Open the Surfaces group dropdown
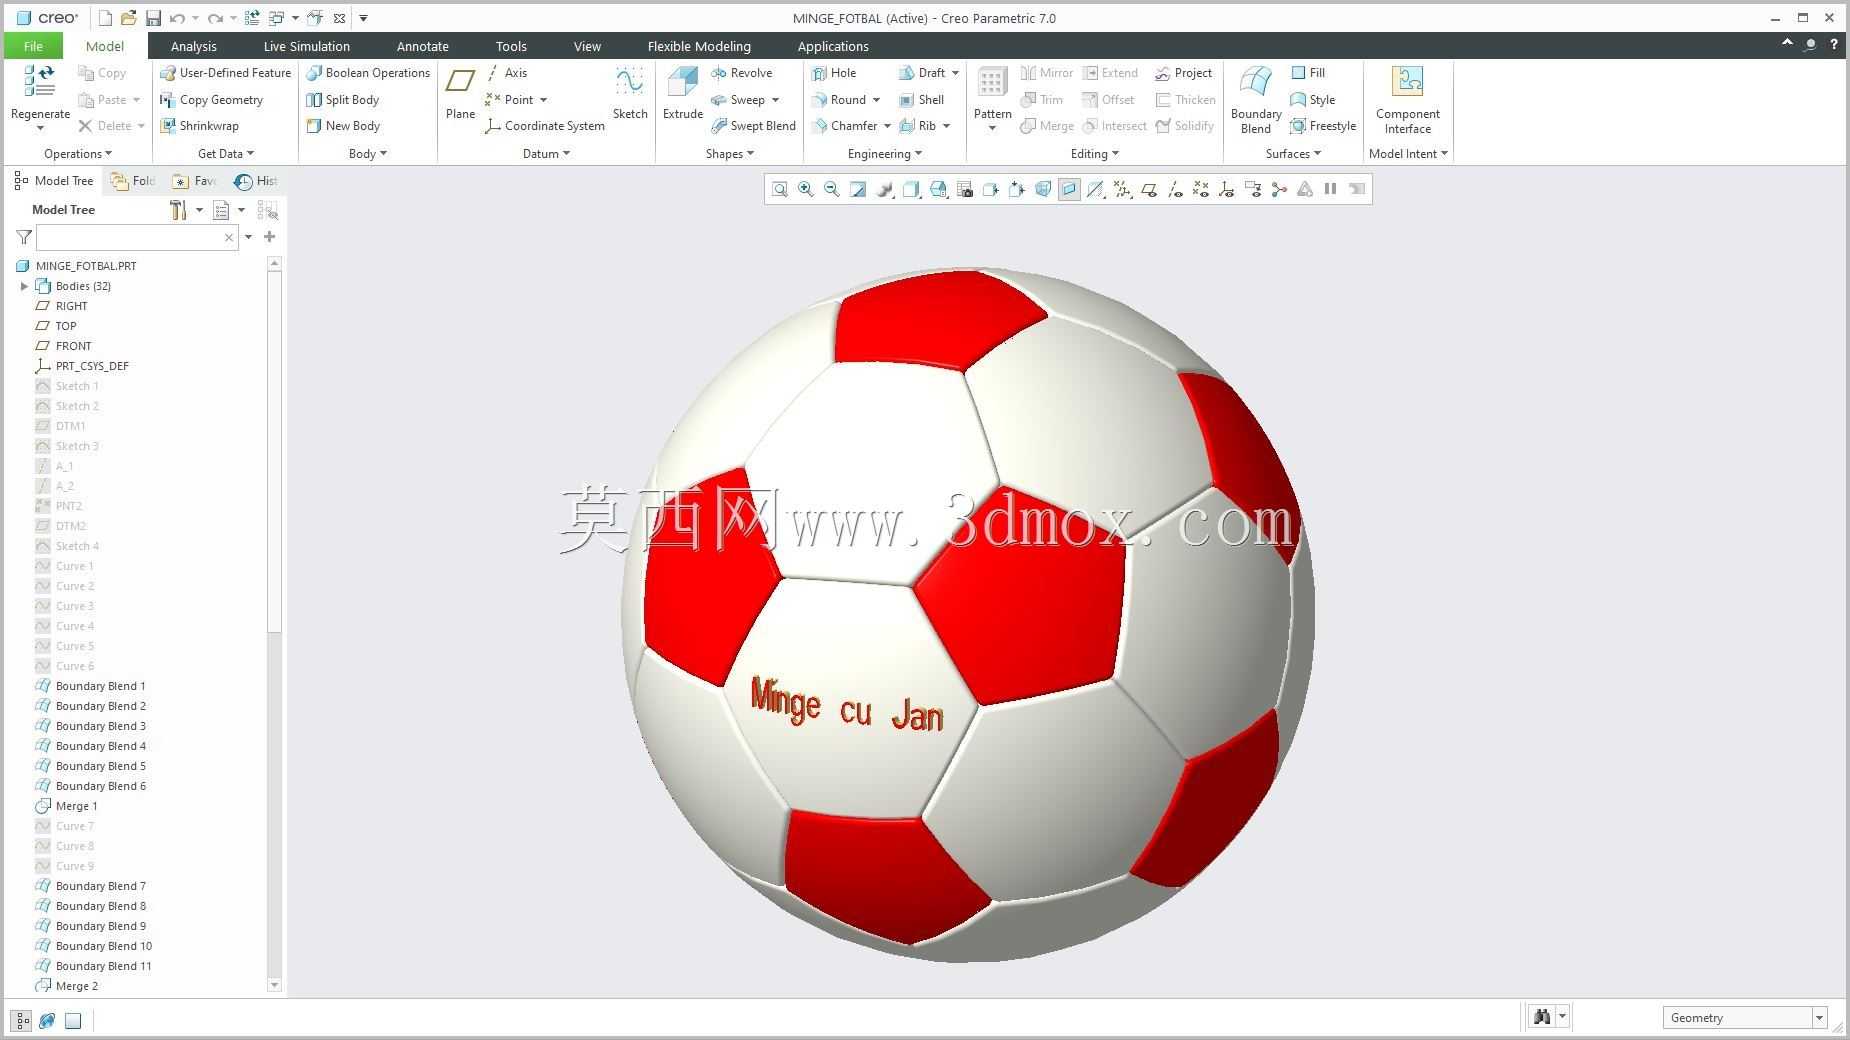The image size is (1850, 1040). click(1293, 154)
